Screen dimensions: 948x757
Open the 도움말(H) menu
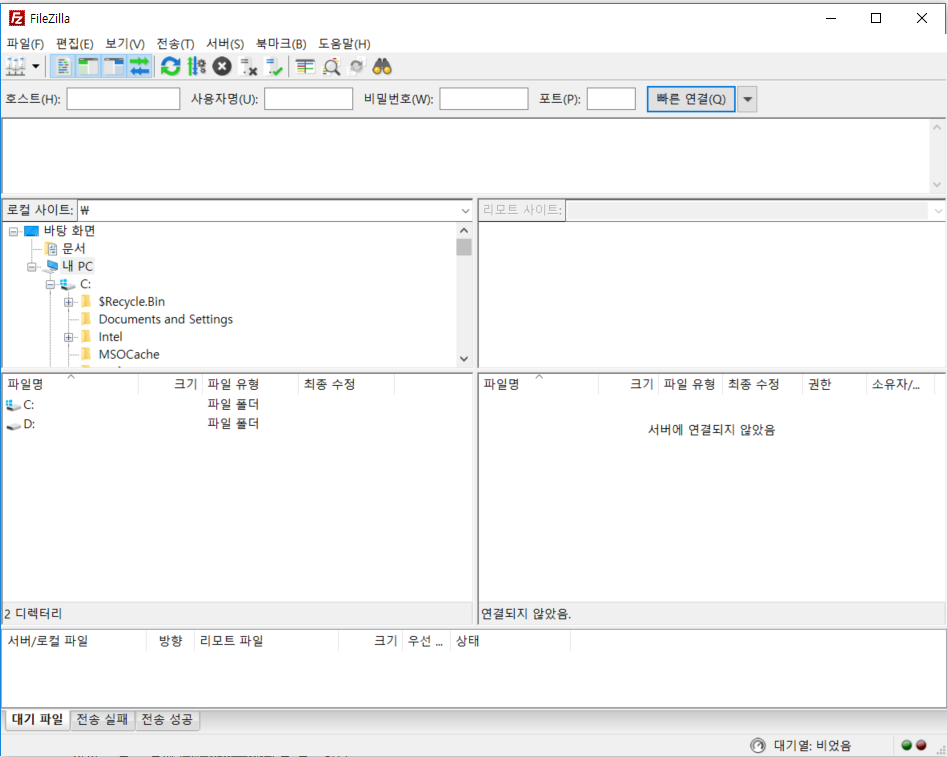[345, 44]
